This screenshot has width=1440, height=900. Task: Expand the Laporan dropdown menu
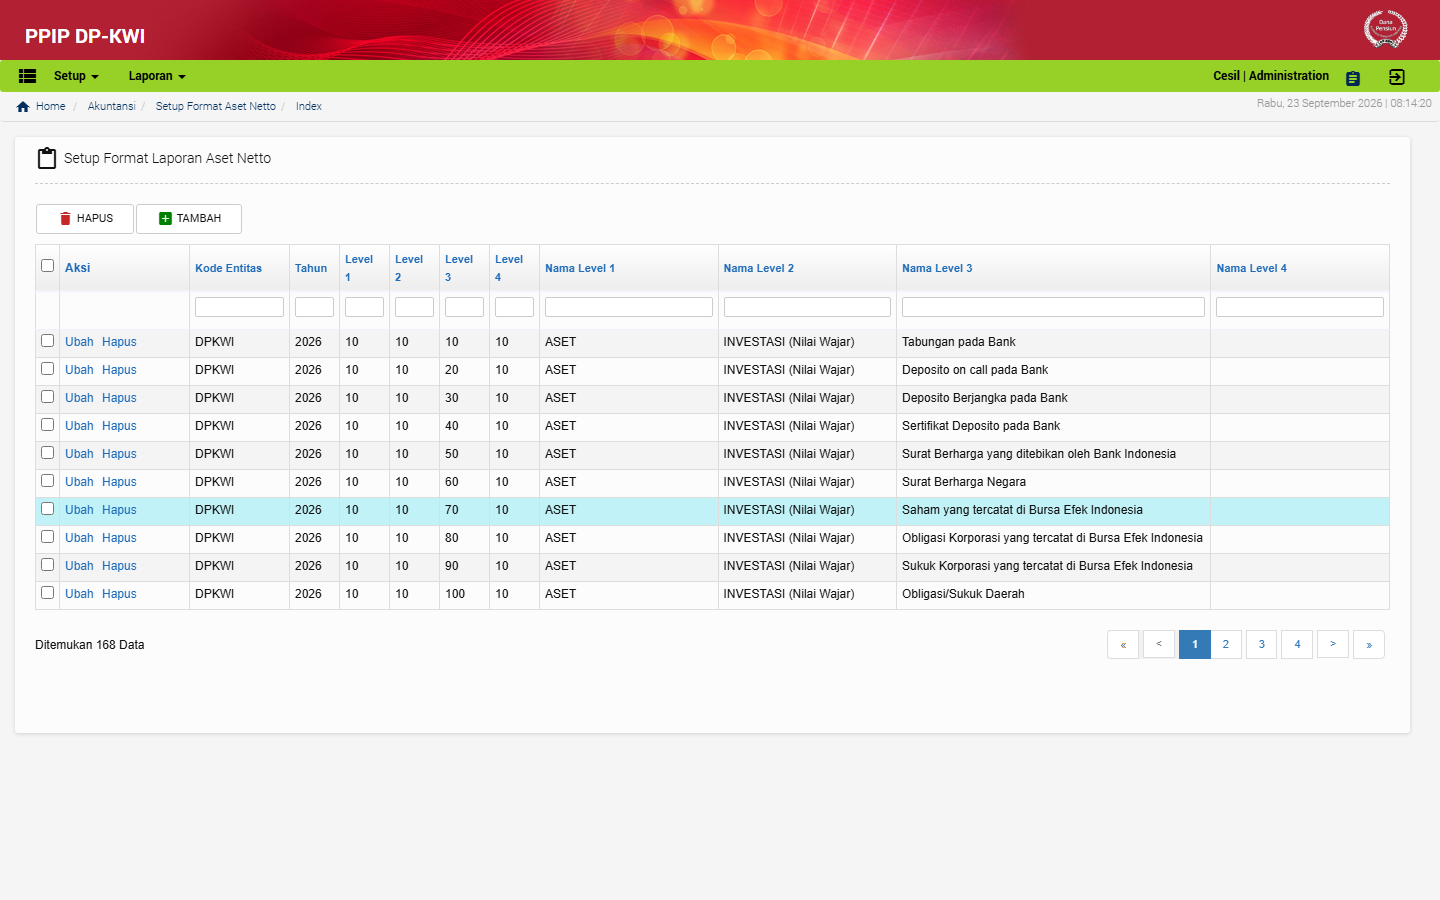pos(157,76)
